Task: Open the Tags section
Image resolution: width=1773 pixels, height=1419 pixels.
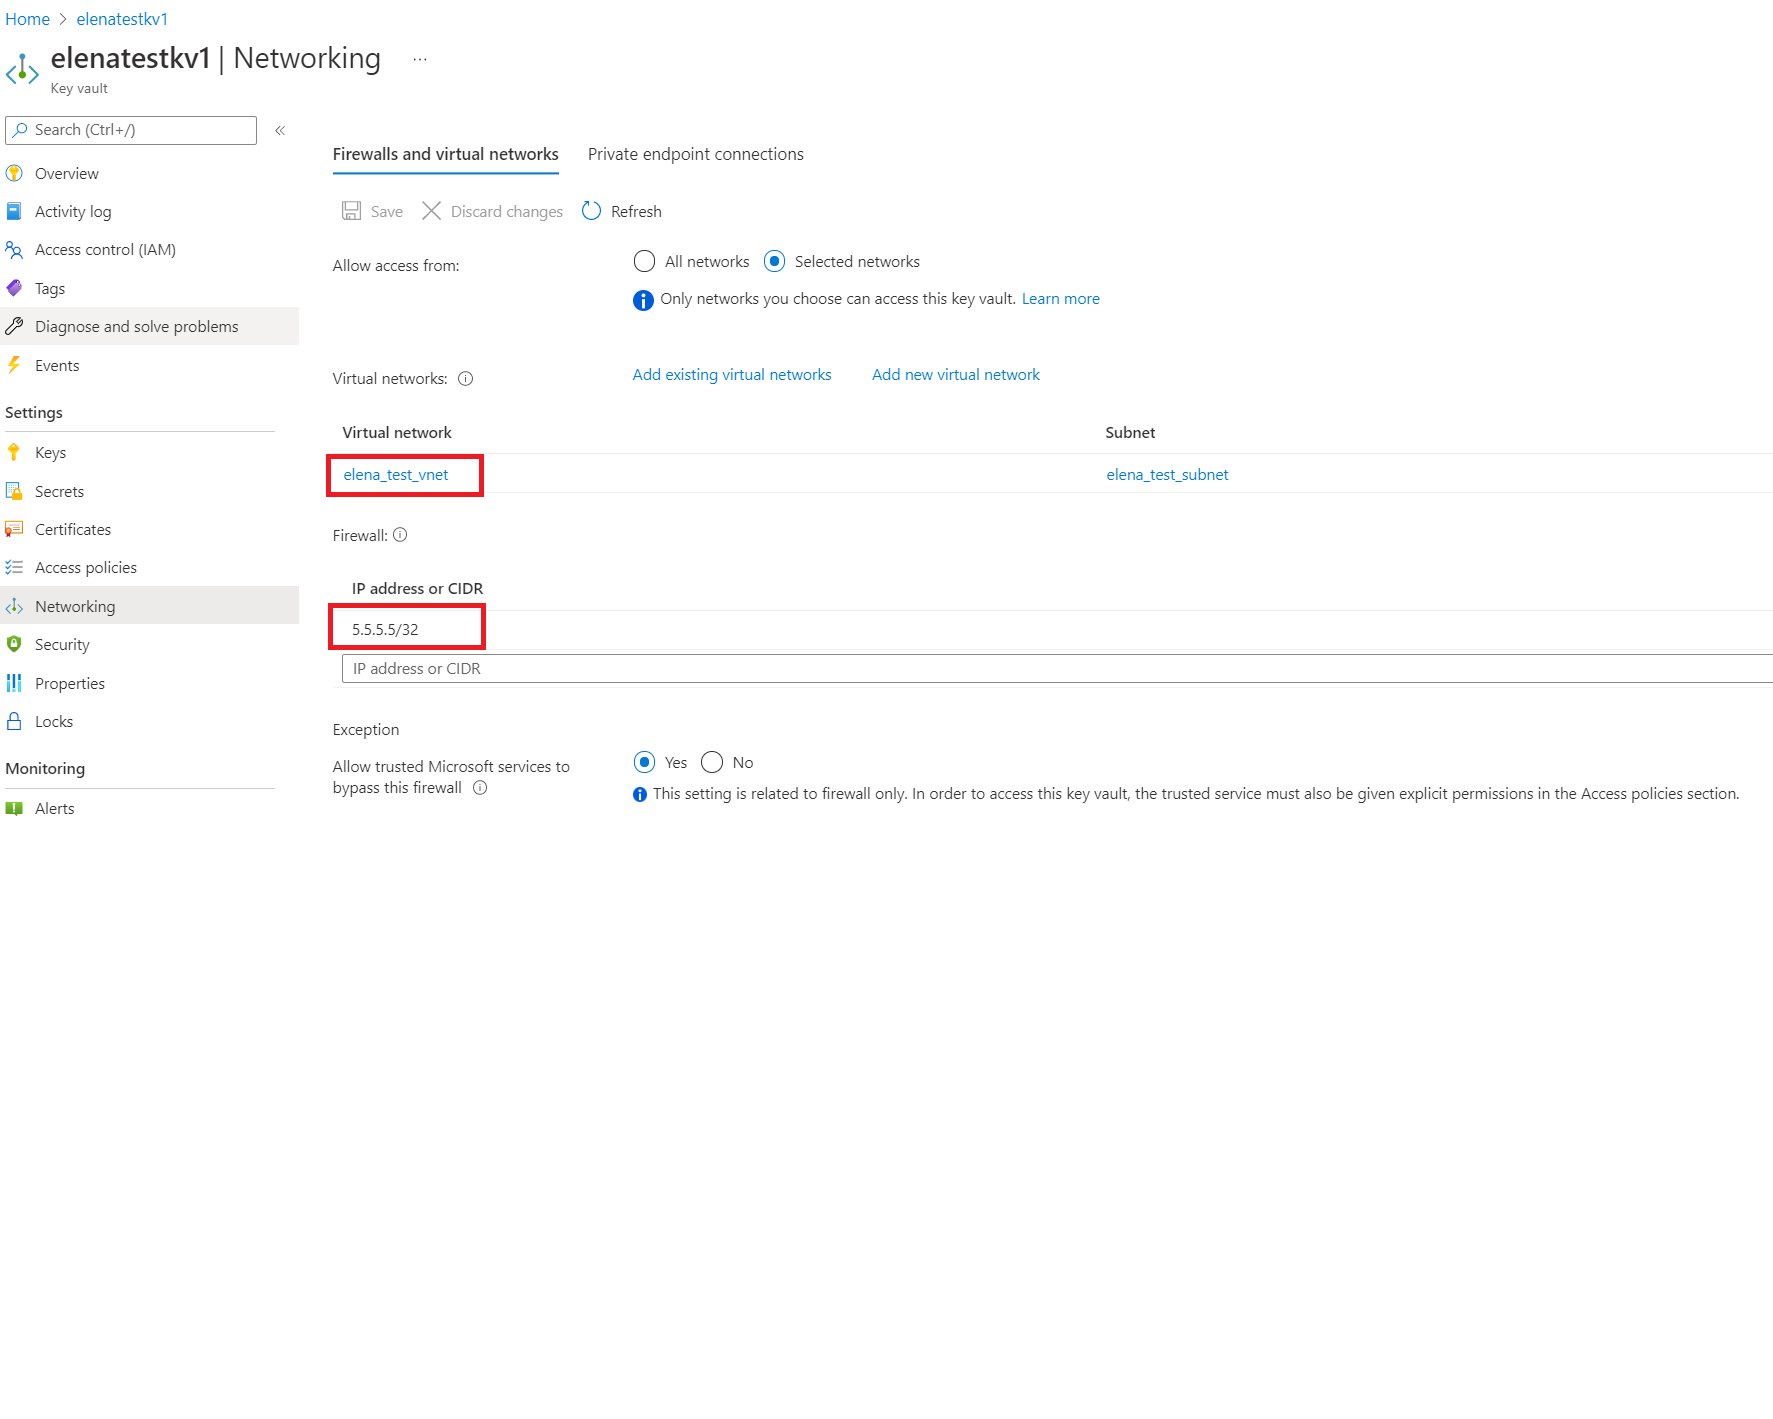Action: (x=50, y=288)
